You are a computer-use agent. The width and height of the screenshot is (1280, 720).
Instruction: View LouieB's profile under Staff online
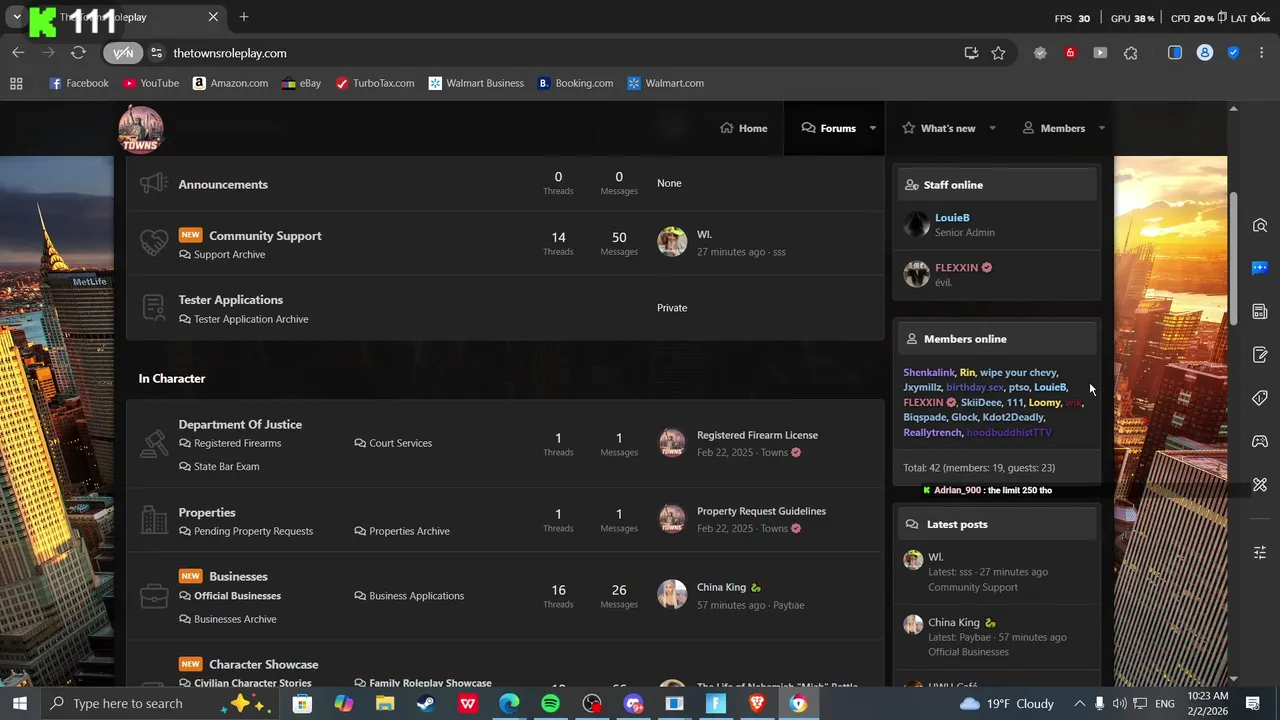pos(952,217)
